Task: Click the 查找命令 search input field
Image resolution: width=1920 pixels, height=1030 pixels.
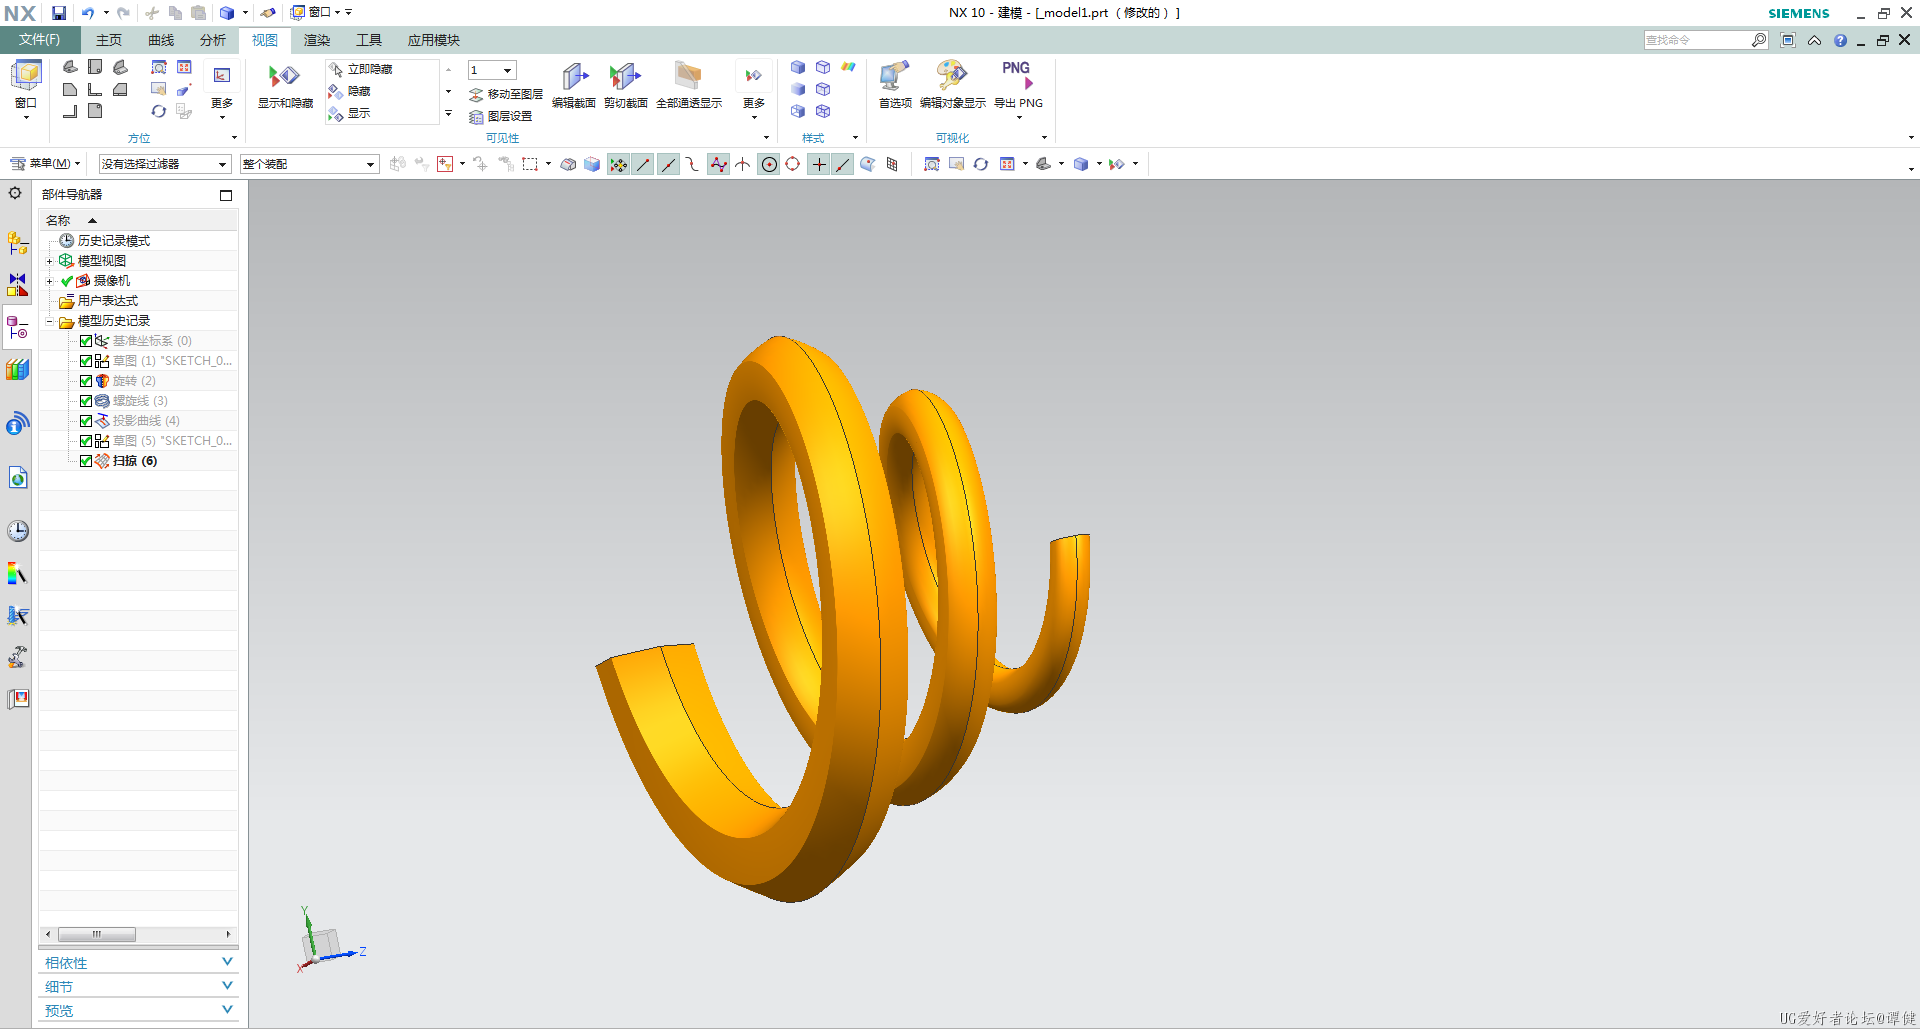Action: [1697, 40]
